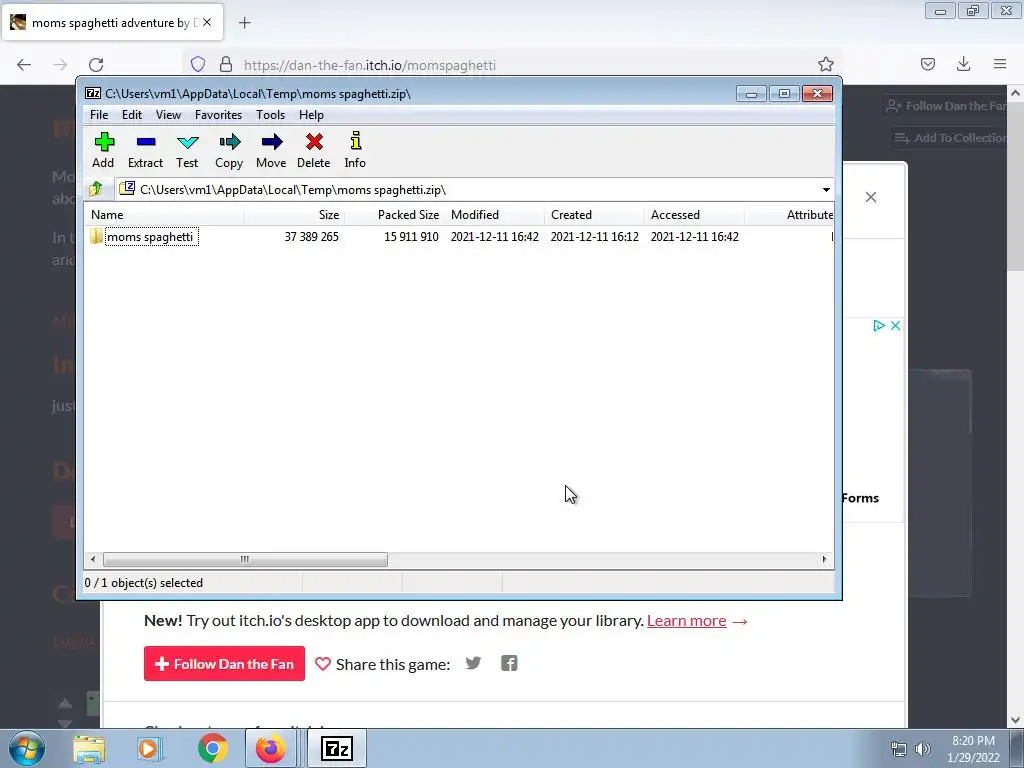Screen dimensions: 1024x768
Task: Open the Firefox tracking protection shield
Action: coord(198,64)
